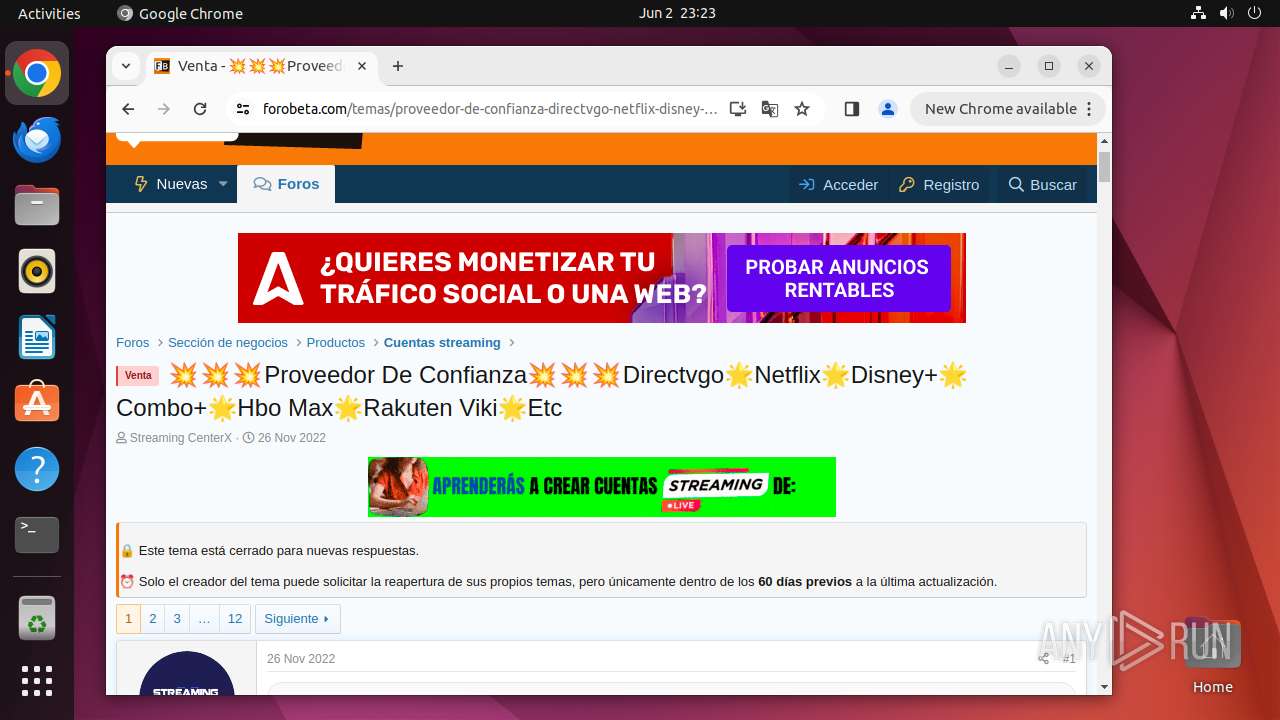
Task: Click the page vertical scrollbar thumb
Action: point(1104,166)
